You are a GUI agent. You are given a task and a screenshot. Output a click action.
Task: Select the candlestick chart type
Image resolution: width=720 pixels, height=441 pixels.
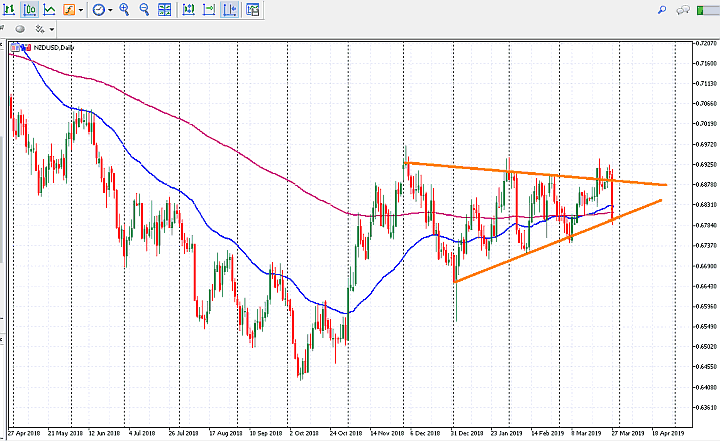pyautogui.click(x=29, y=10)
